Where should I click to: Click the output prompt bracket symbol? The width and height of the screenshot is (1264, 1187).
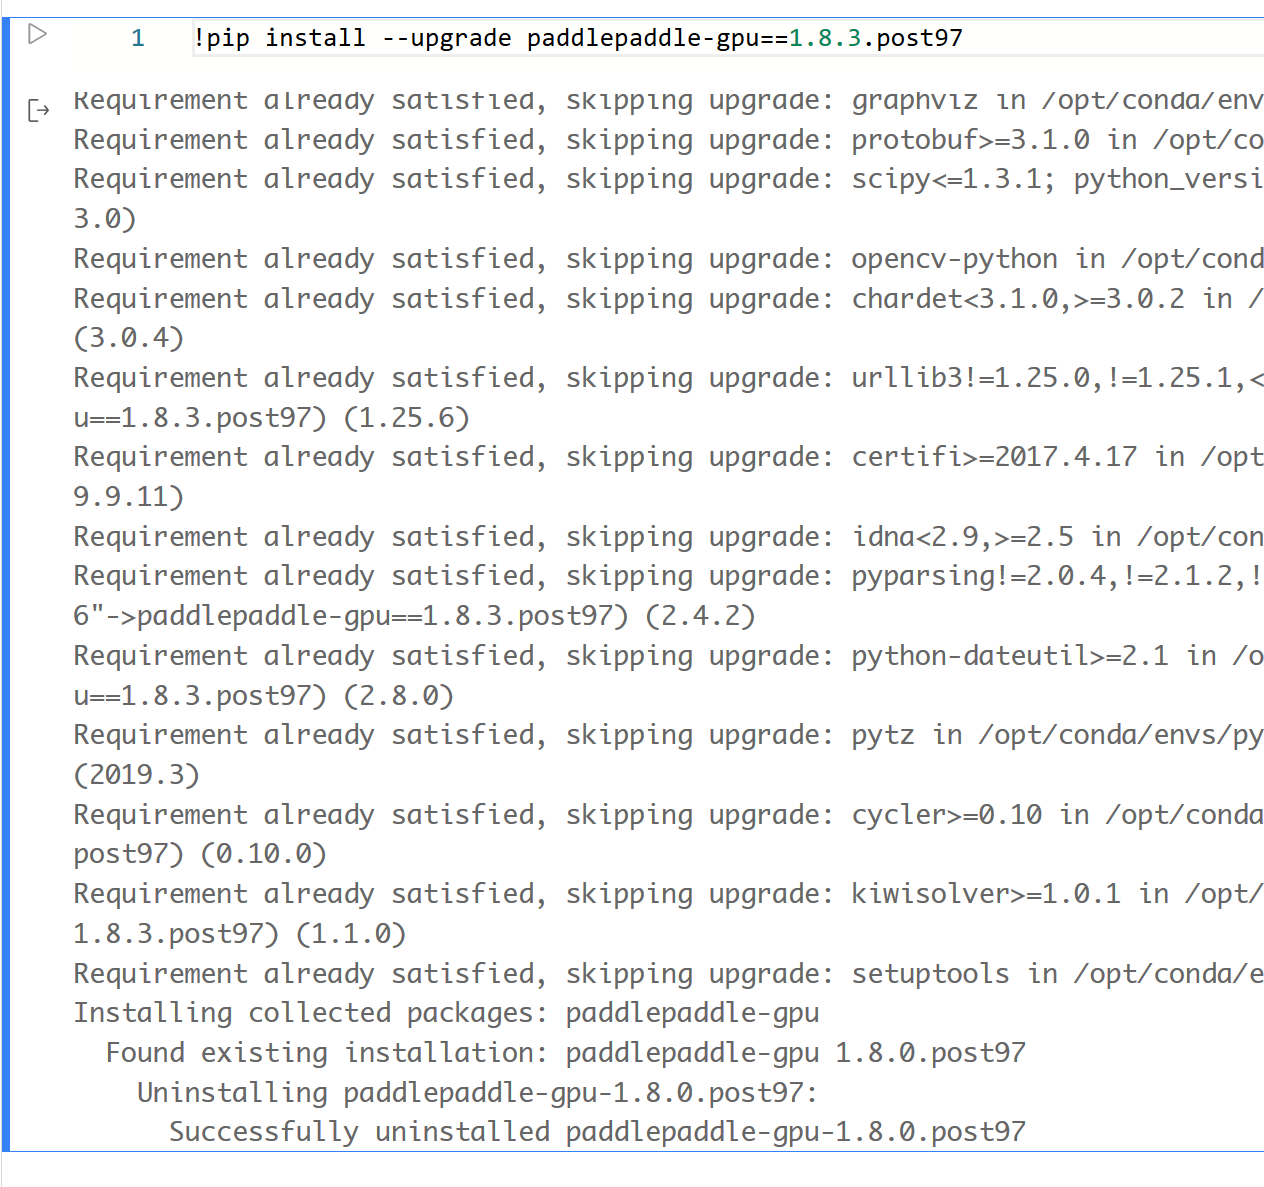click(x=38, y=110)
